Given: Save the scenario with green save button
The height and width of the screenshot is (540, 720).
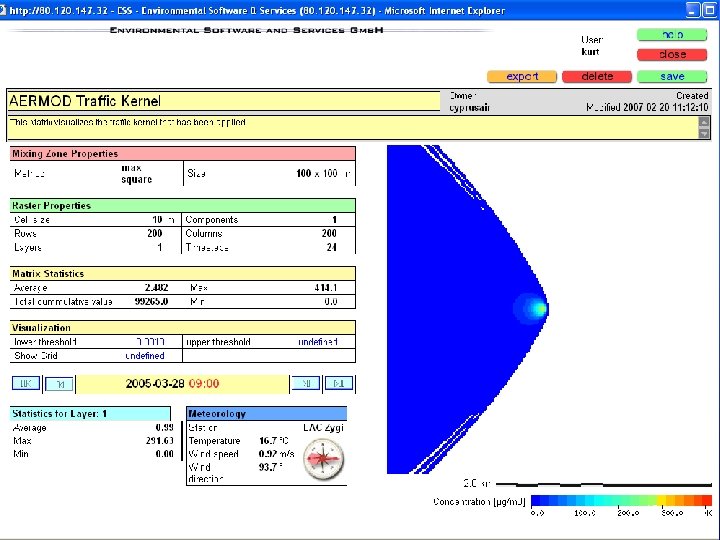Looking at the screenshot, I should click(673, 76).
